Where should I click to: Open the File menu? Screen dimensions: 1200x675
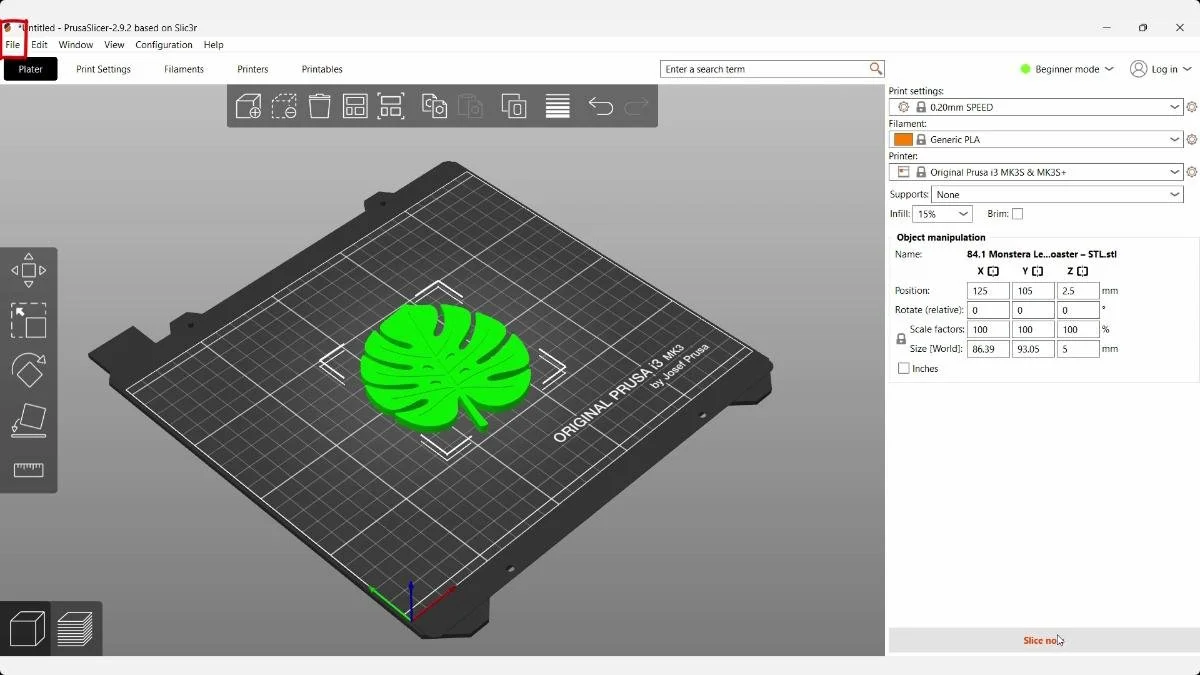pos(13,45)
